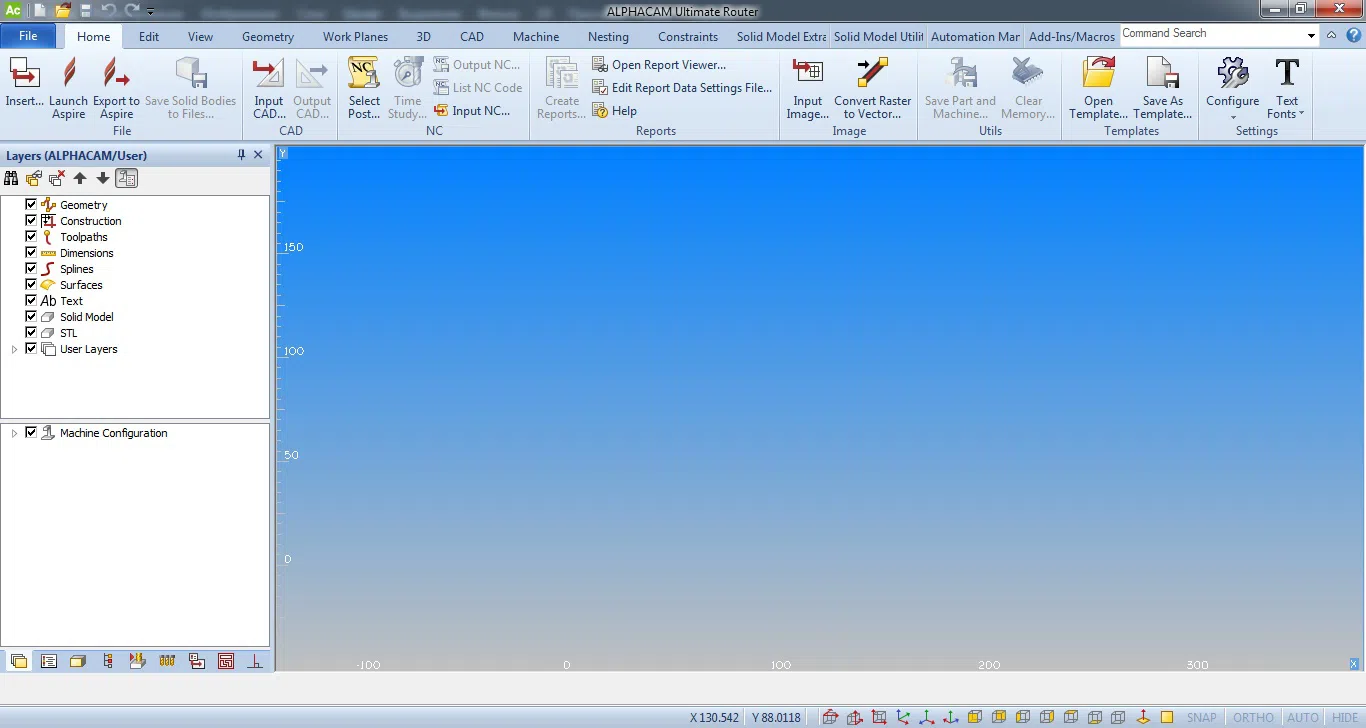Click Edit Report Data Settings File
Screen dimensions: 1366x728
[691, 88]
